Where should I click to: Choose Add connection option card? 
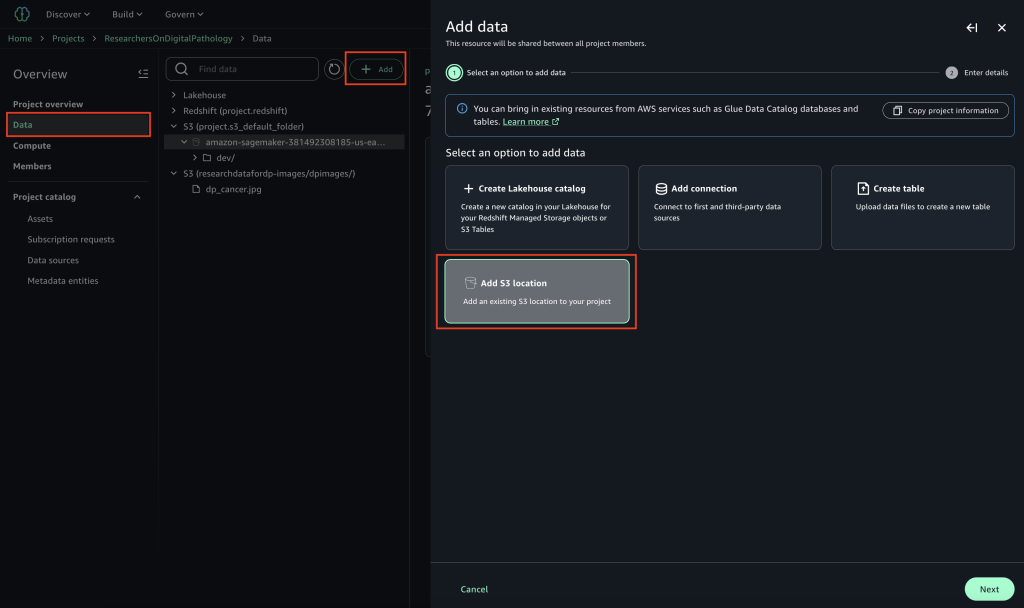(x=729, y=208)
